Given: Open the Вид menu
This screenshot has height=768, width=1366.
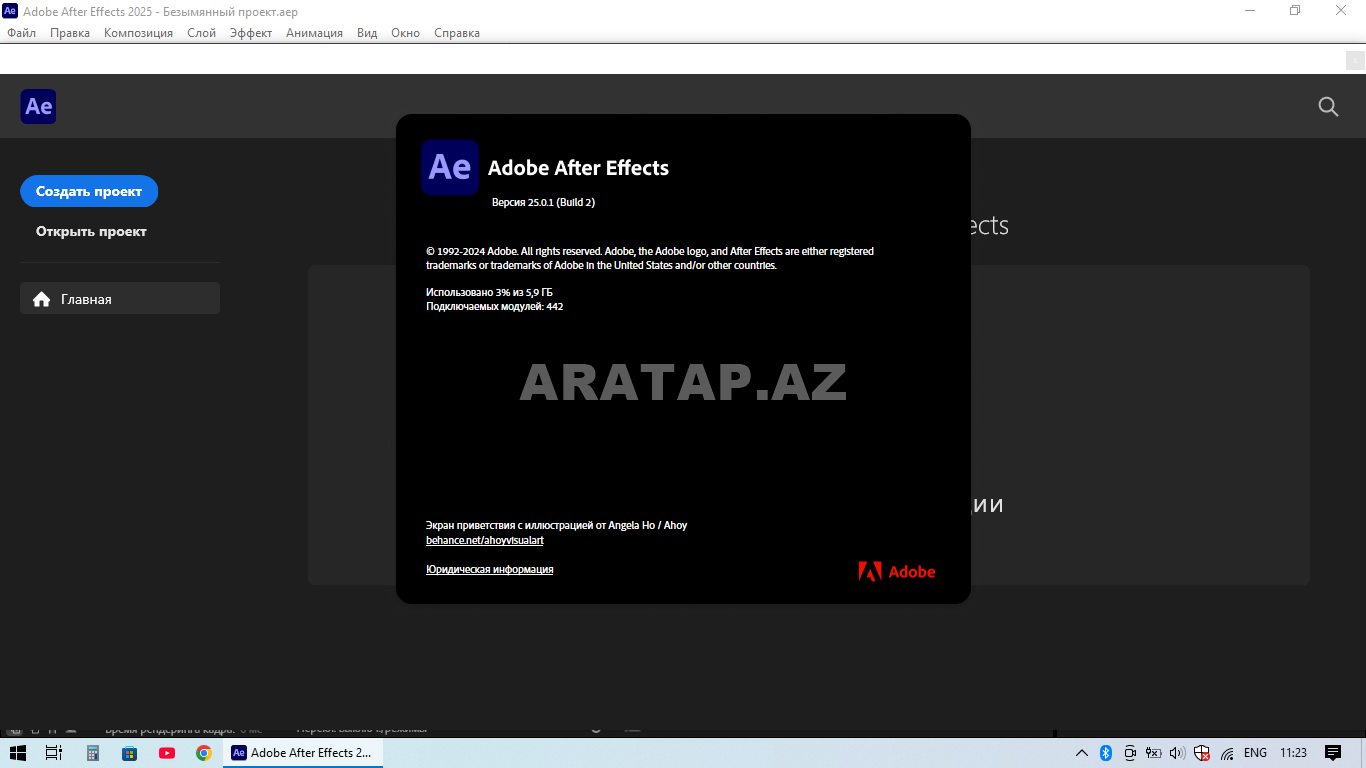Looking at the screenshot, I should click(367, 33).
